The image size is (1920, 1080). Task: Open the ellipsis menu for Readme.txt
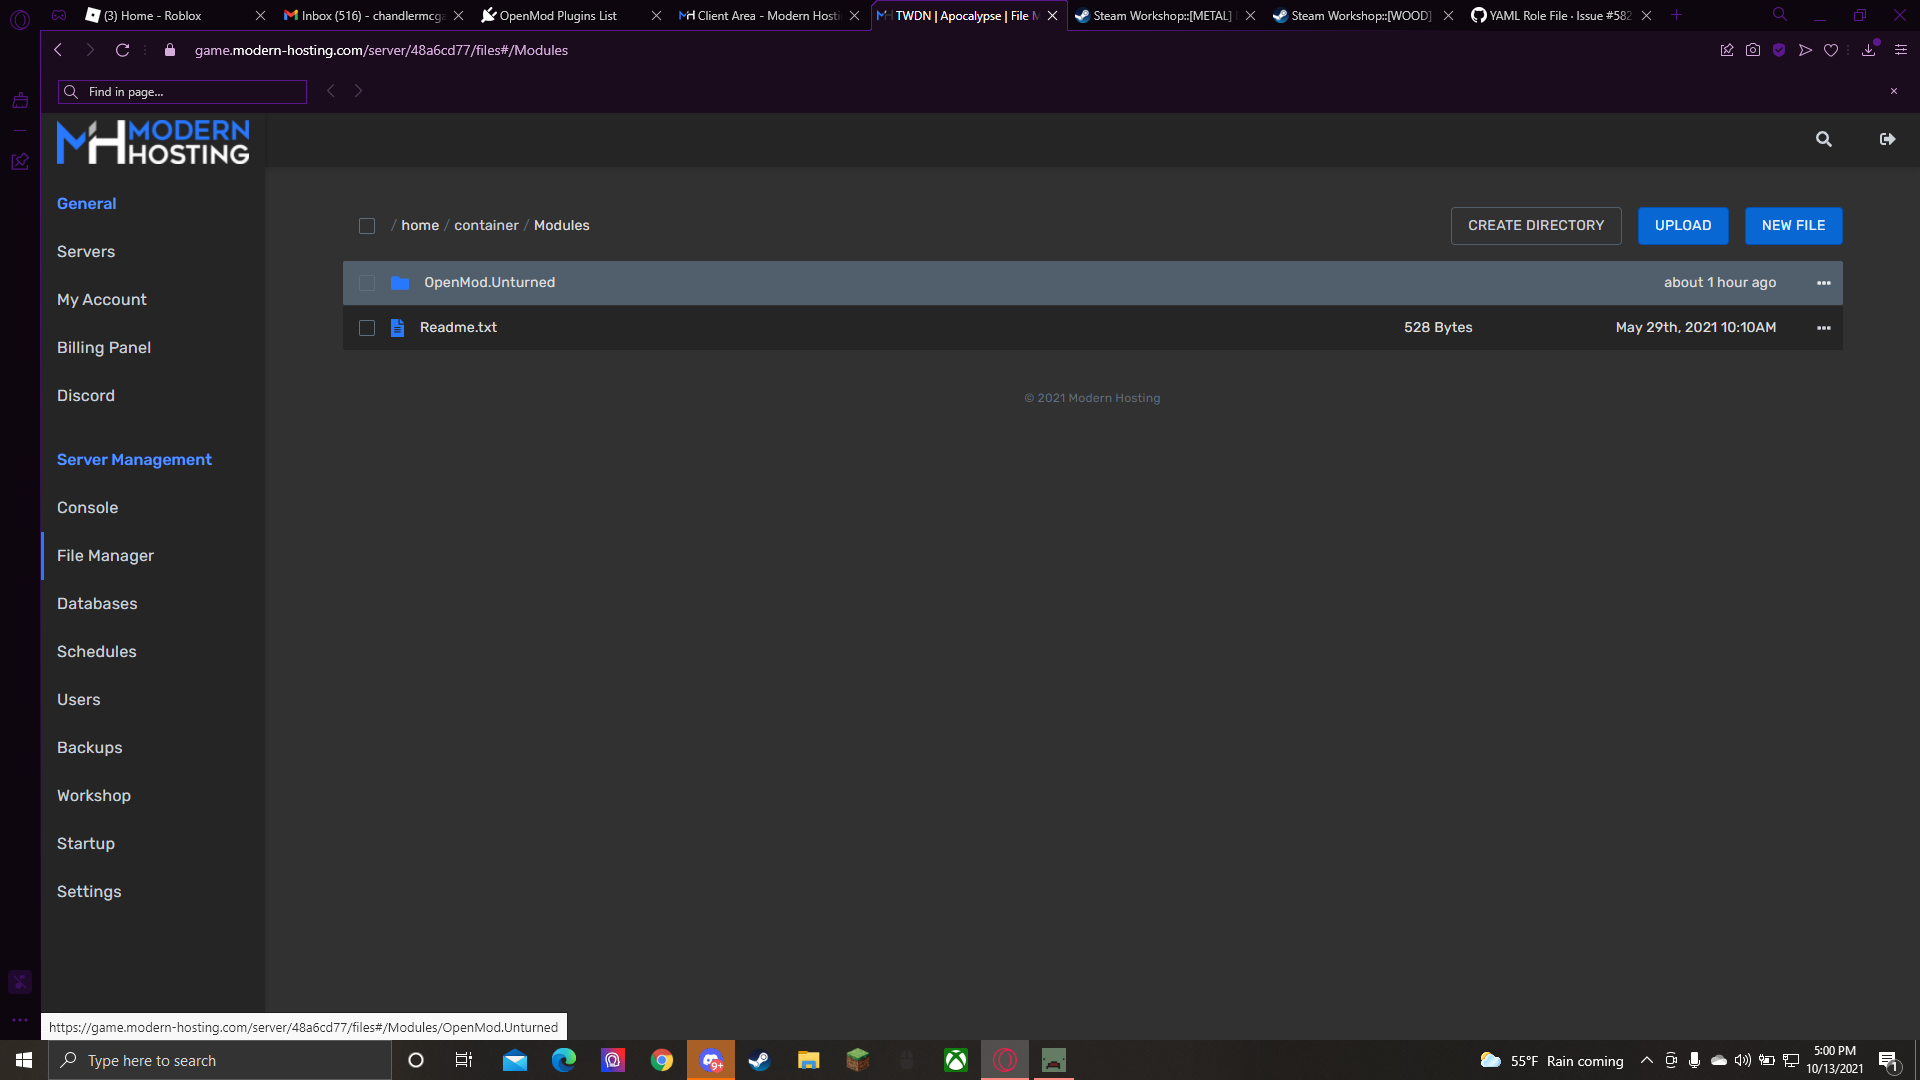pos(1823,327)
